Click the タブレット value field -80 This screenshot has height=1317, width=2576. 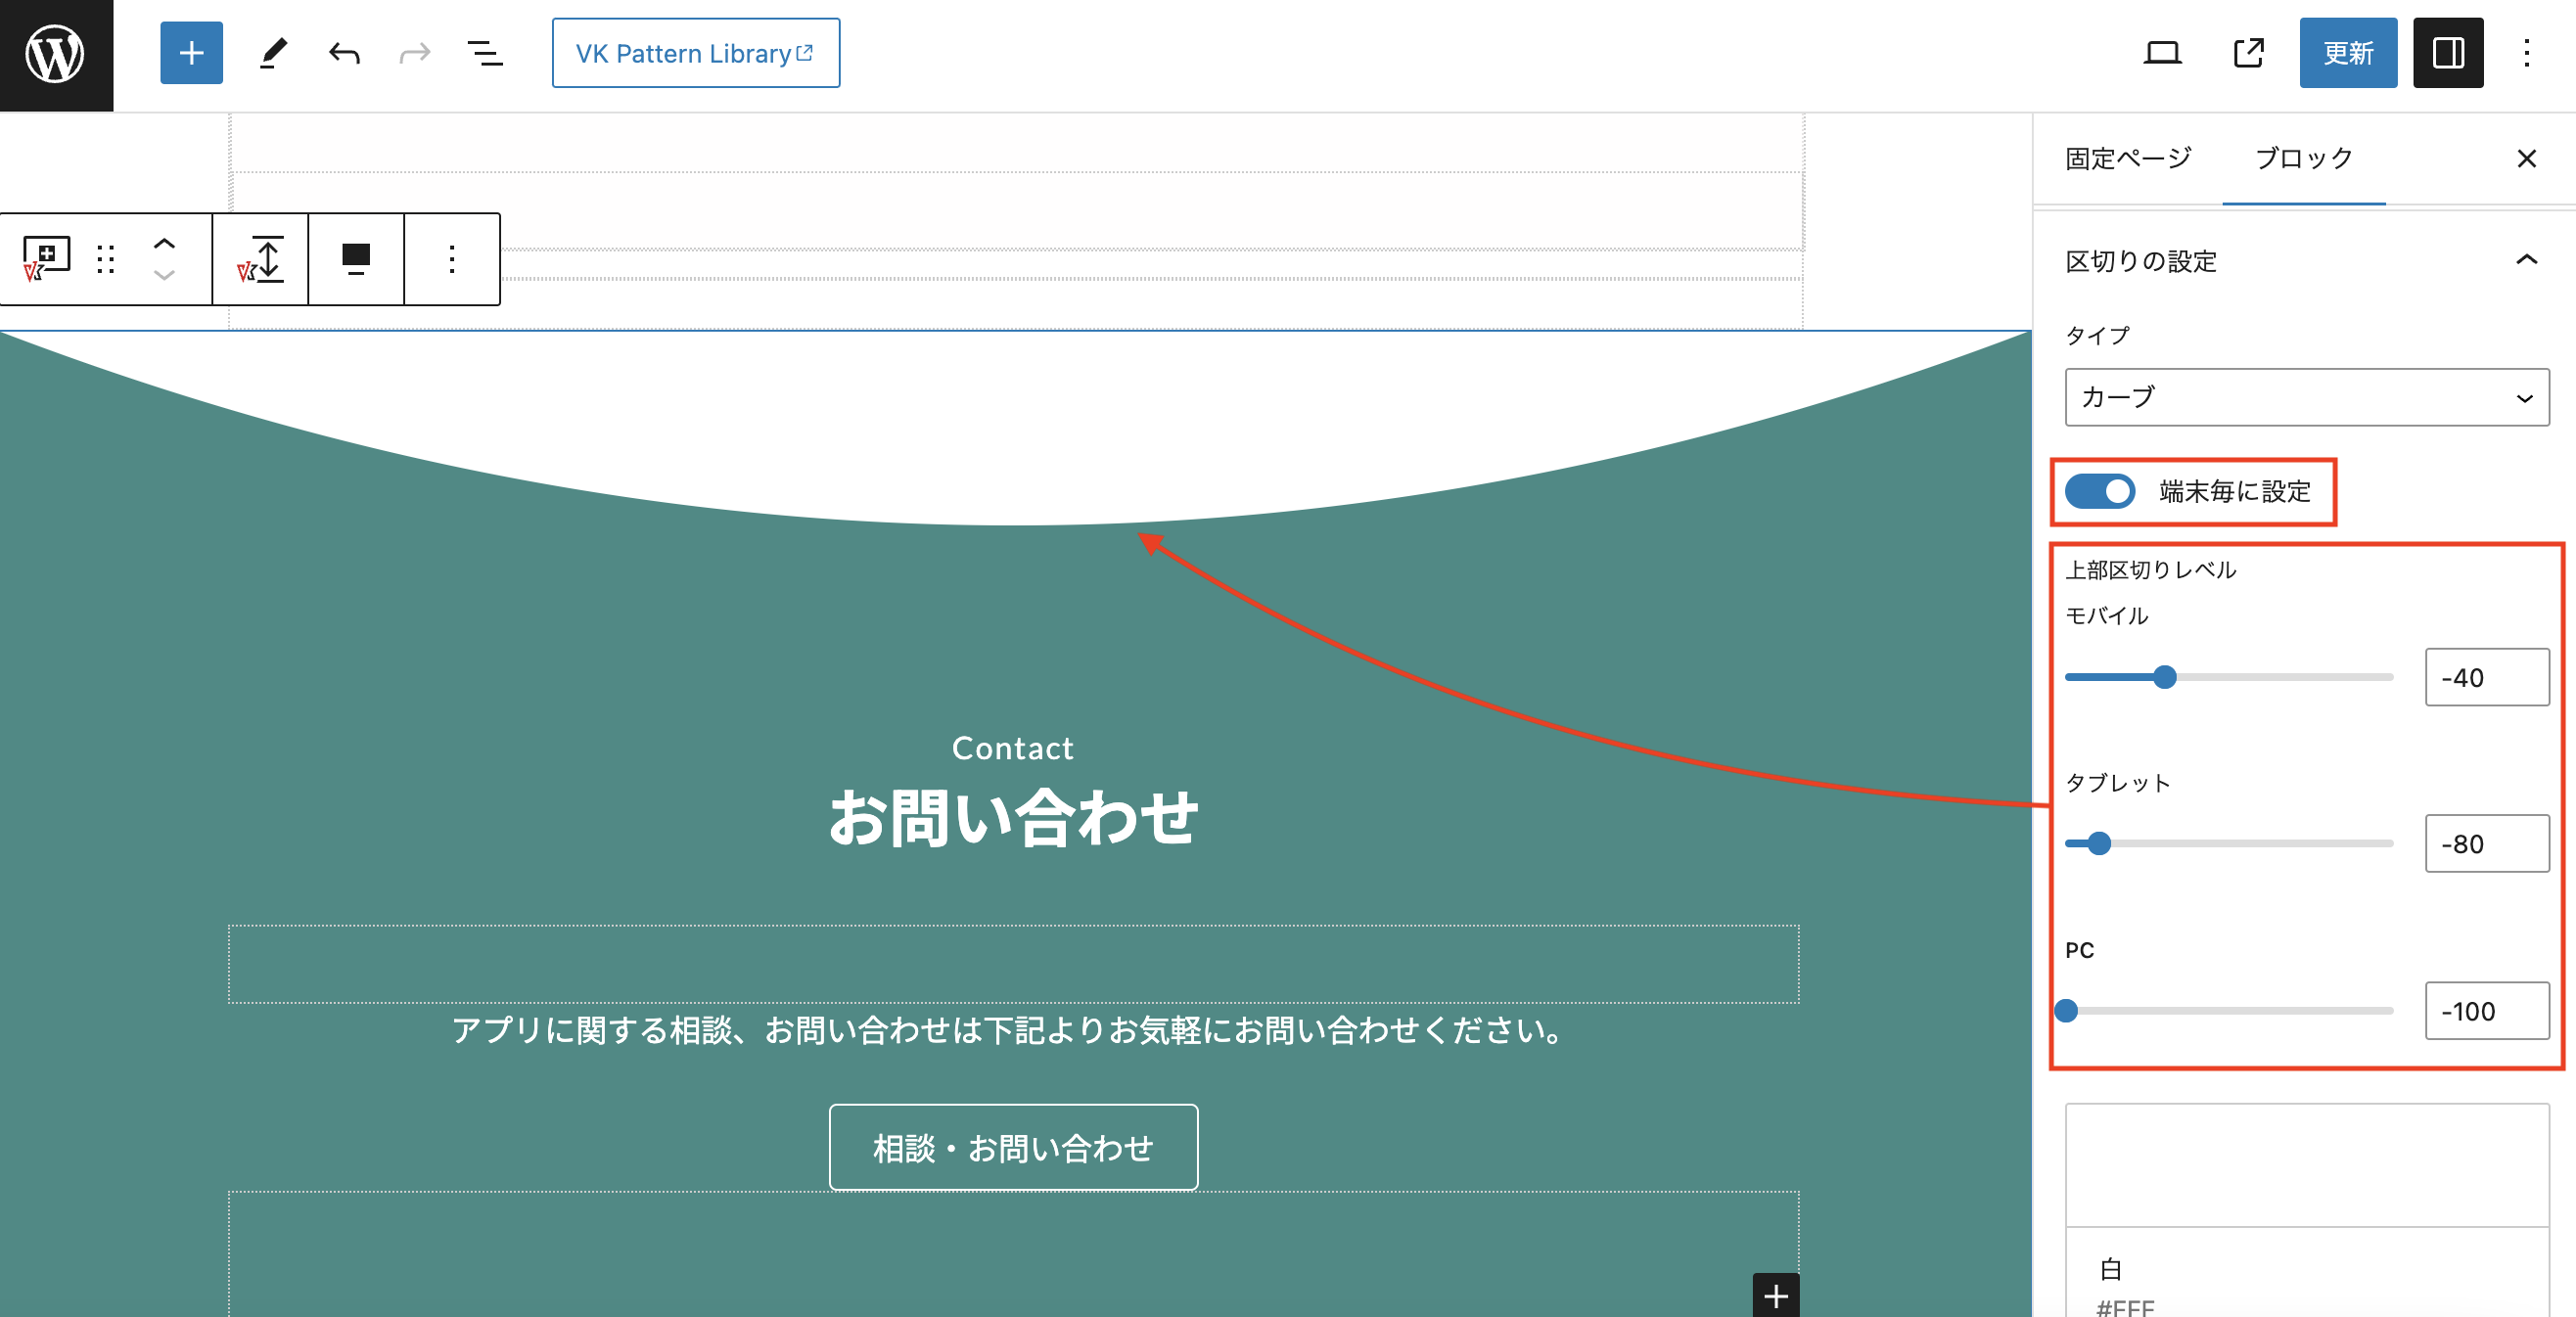point(2487,843)
